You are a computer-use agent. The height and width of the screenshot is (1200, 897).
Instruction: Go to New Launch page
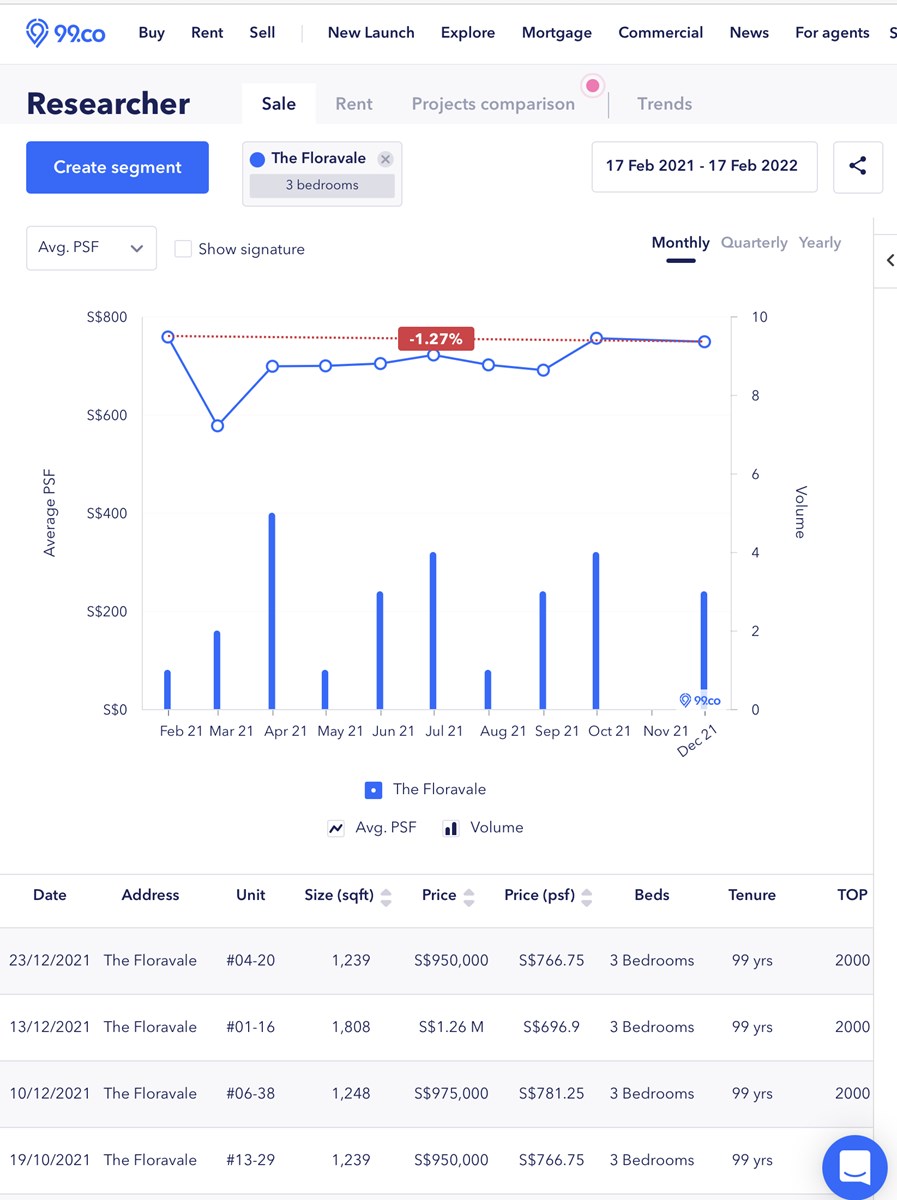point(371,33)
